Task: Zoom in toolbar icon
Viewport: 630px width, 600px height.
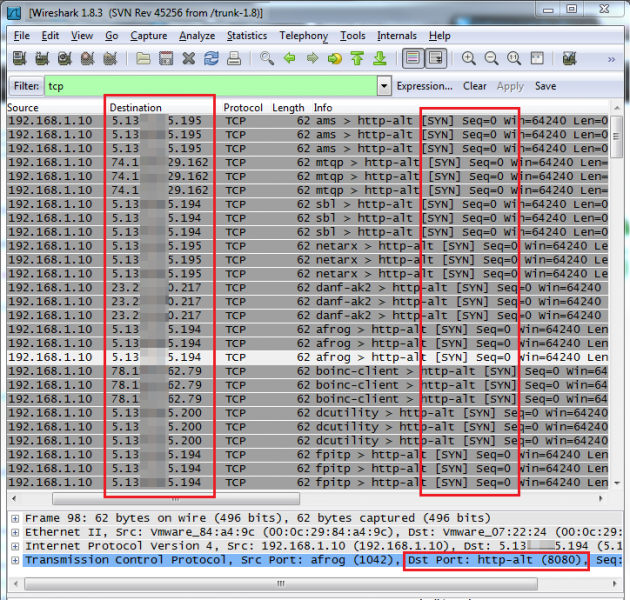Action: pyautogui.click(x=468, y=59)
